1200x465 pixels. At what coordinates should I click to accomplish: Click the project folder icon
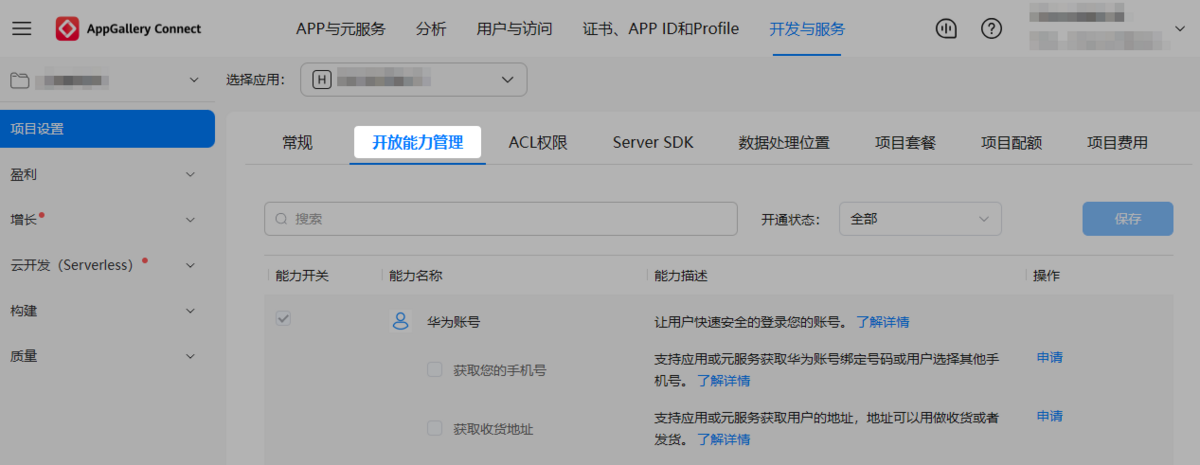click(20, 80)
